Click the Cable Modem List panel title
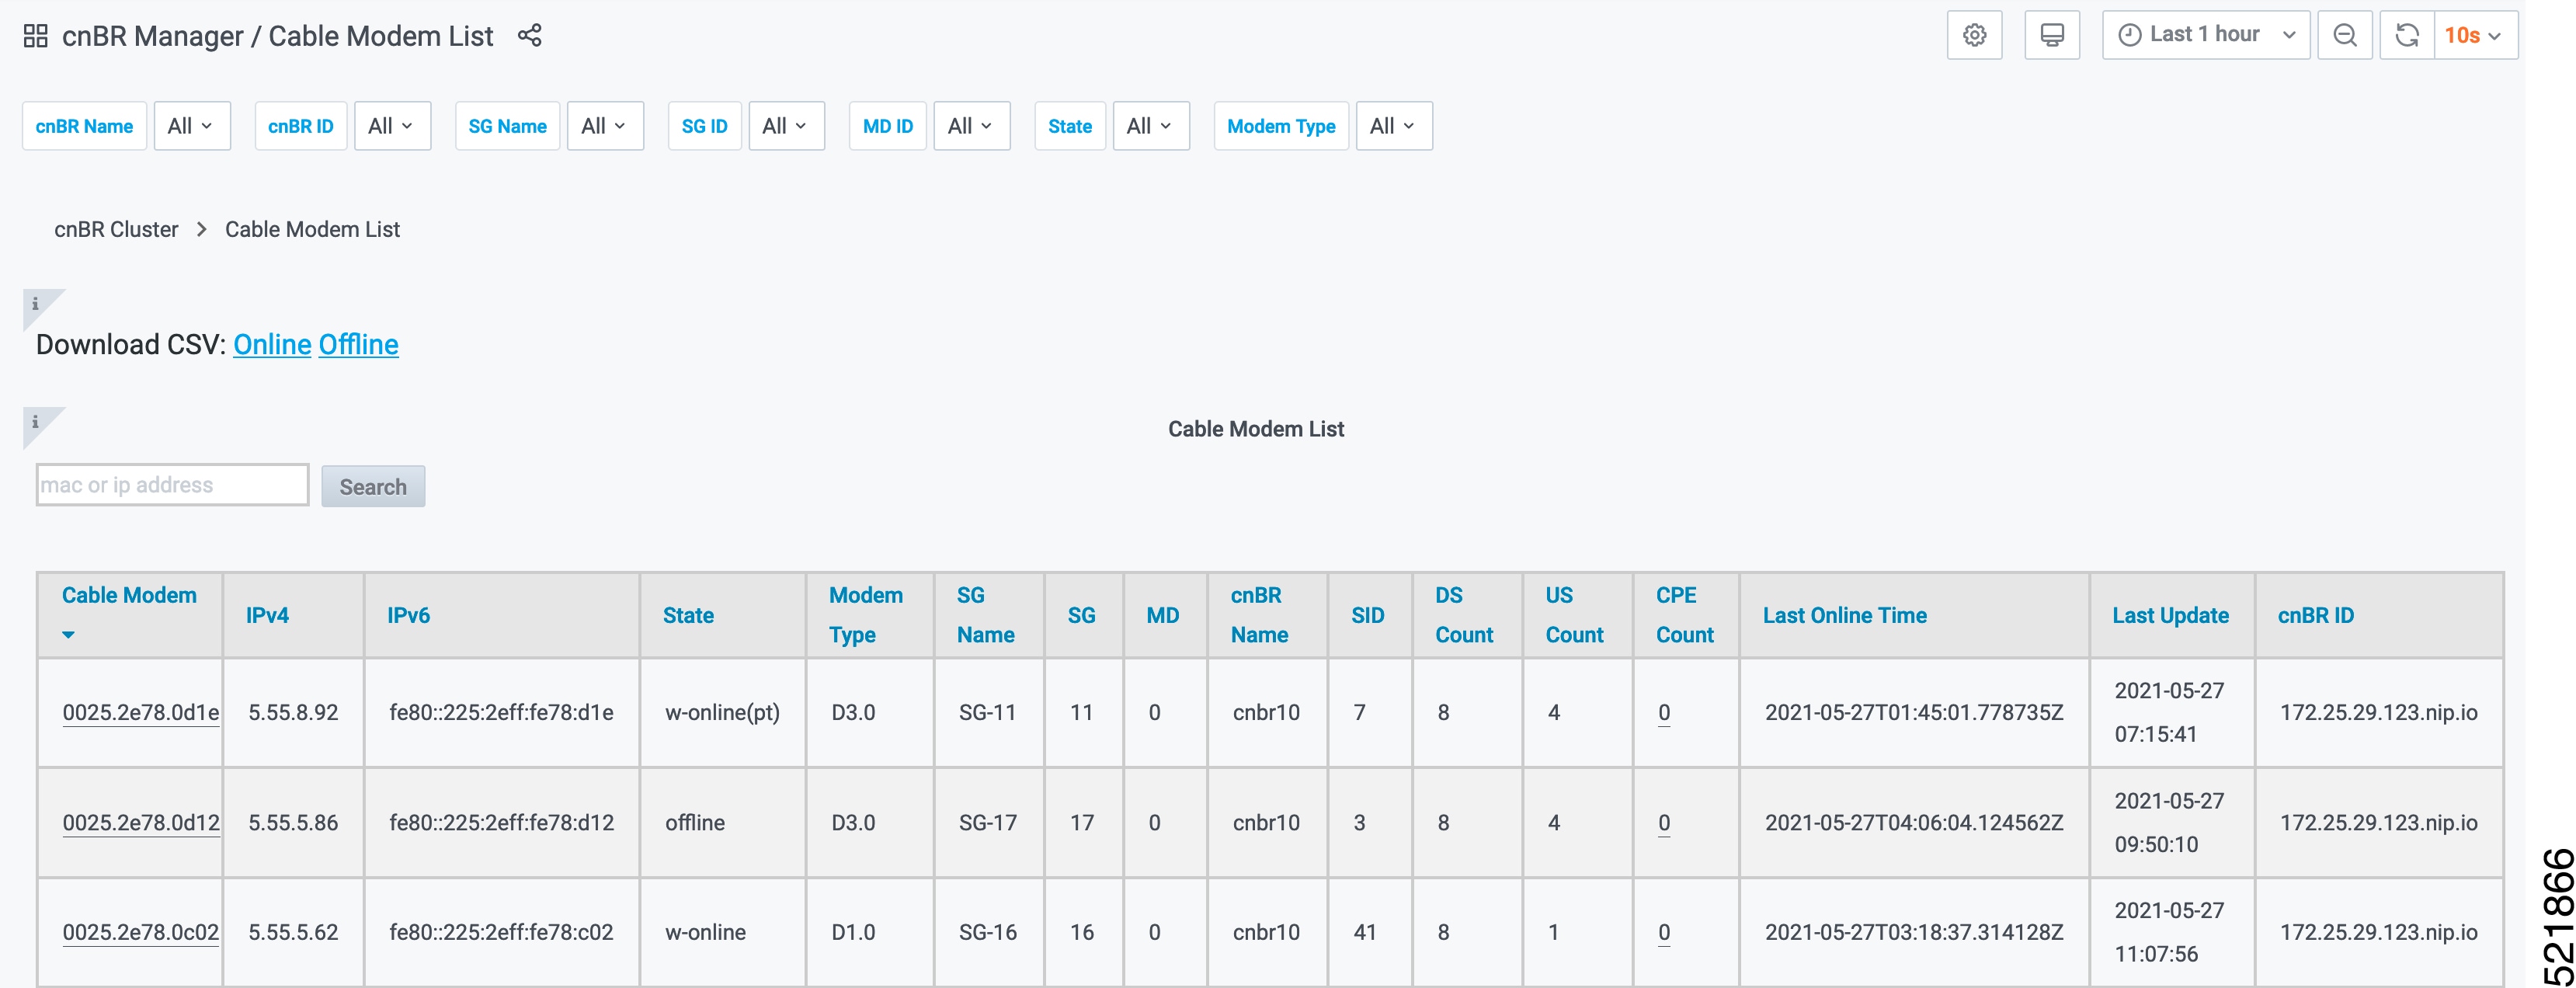 pos(1256,429)
